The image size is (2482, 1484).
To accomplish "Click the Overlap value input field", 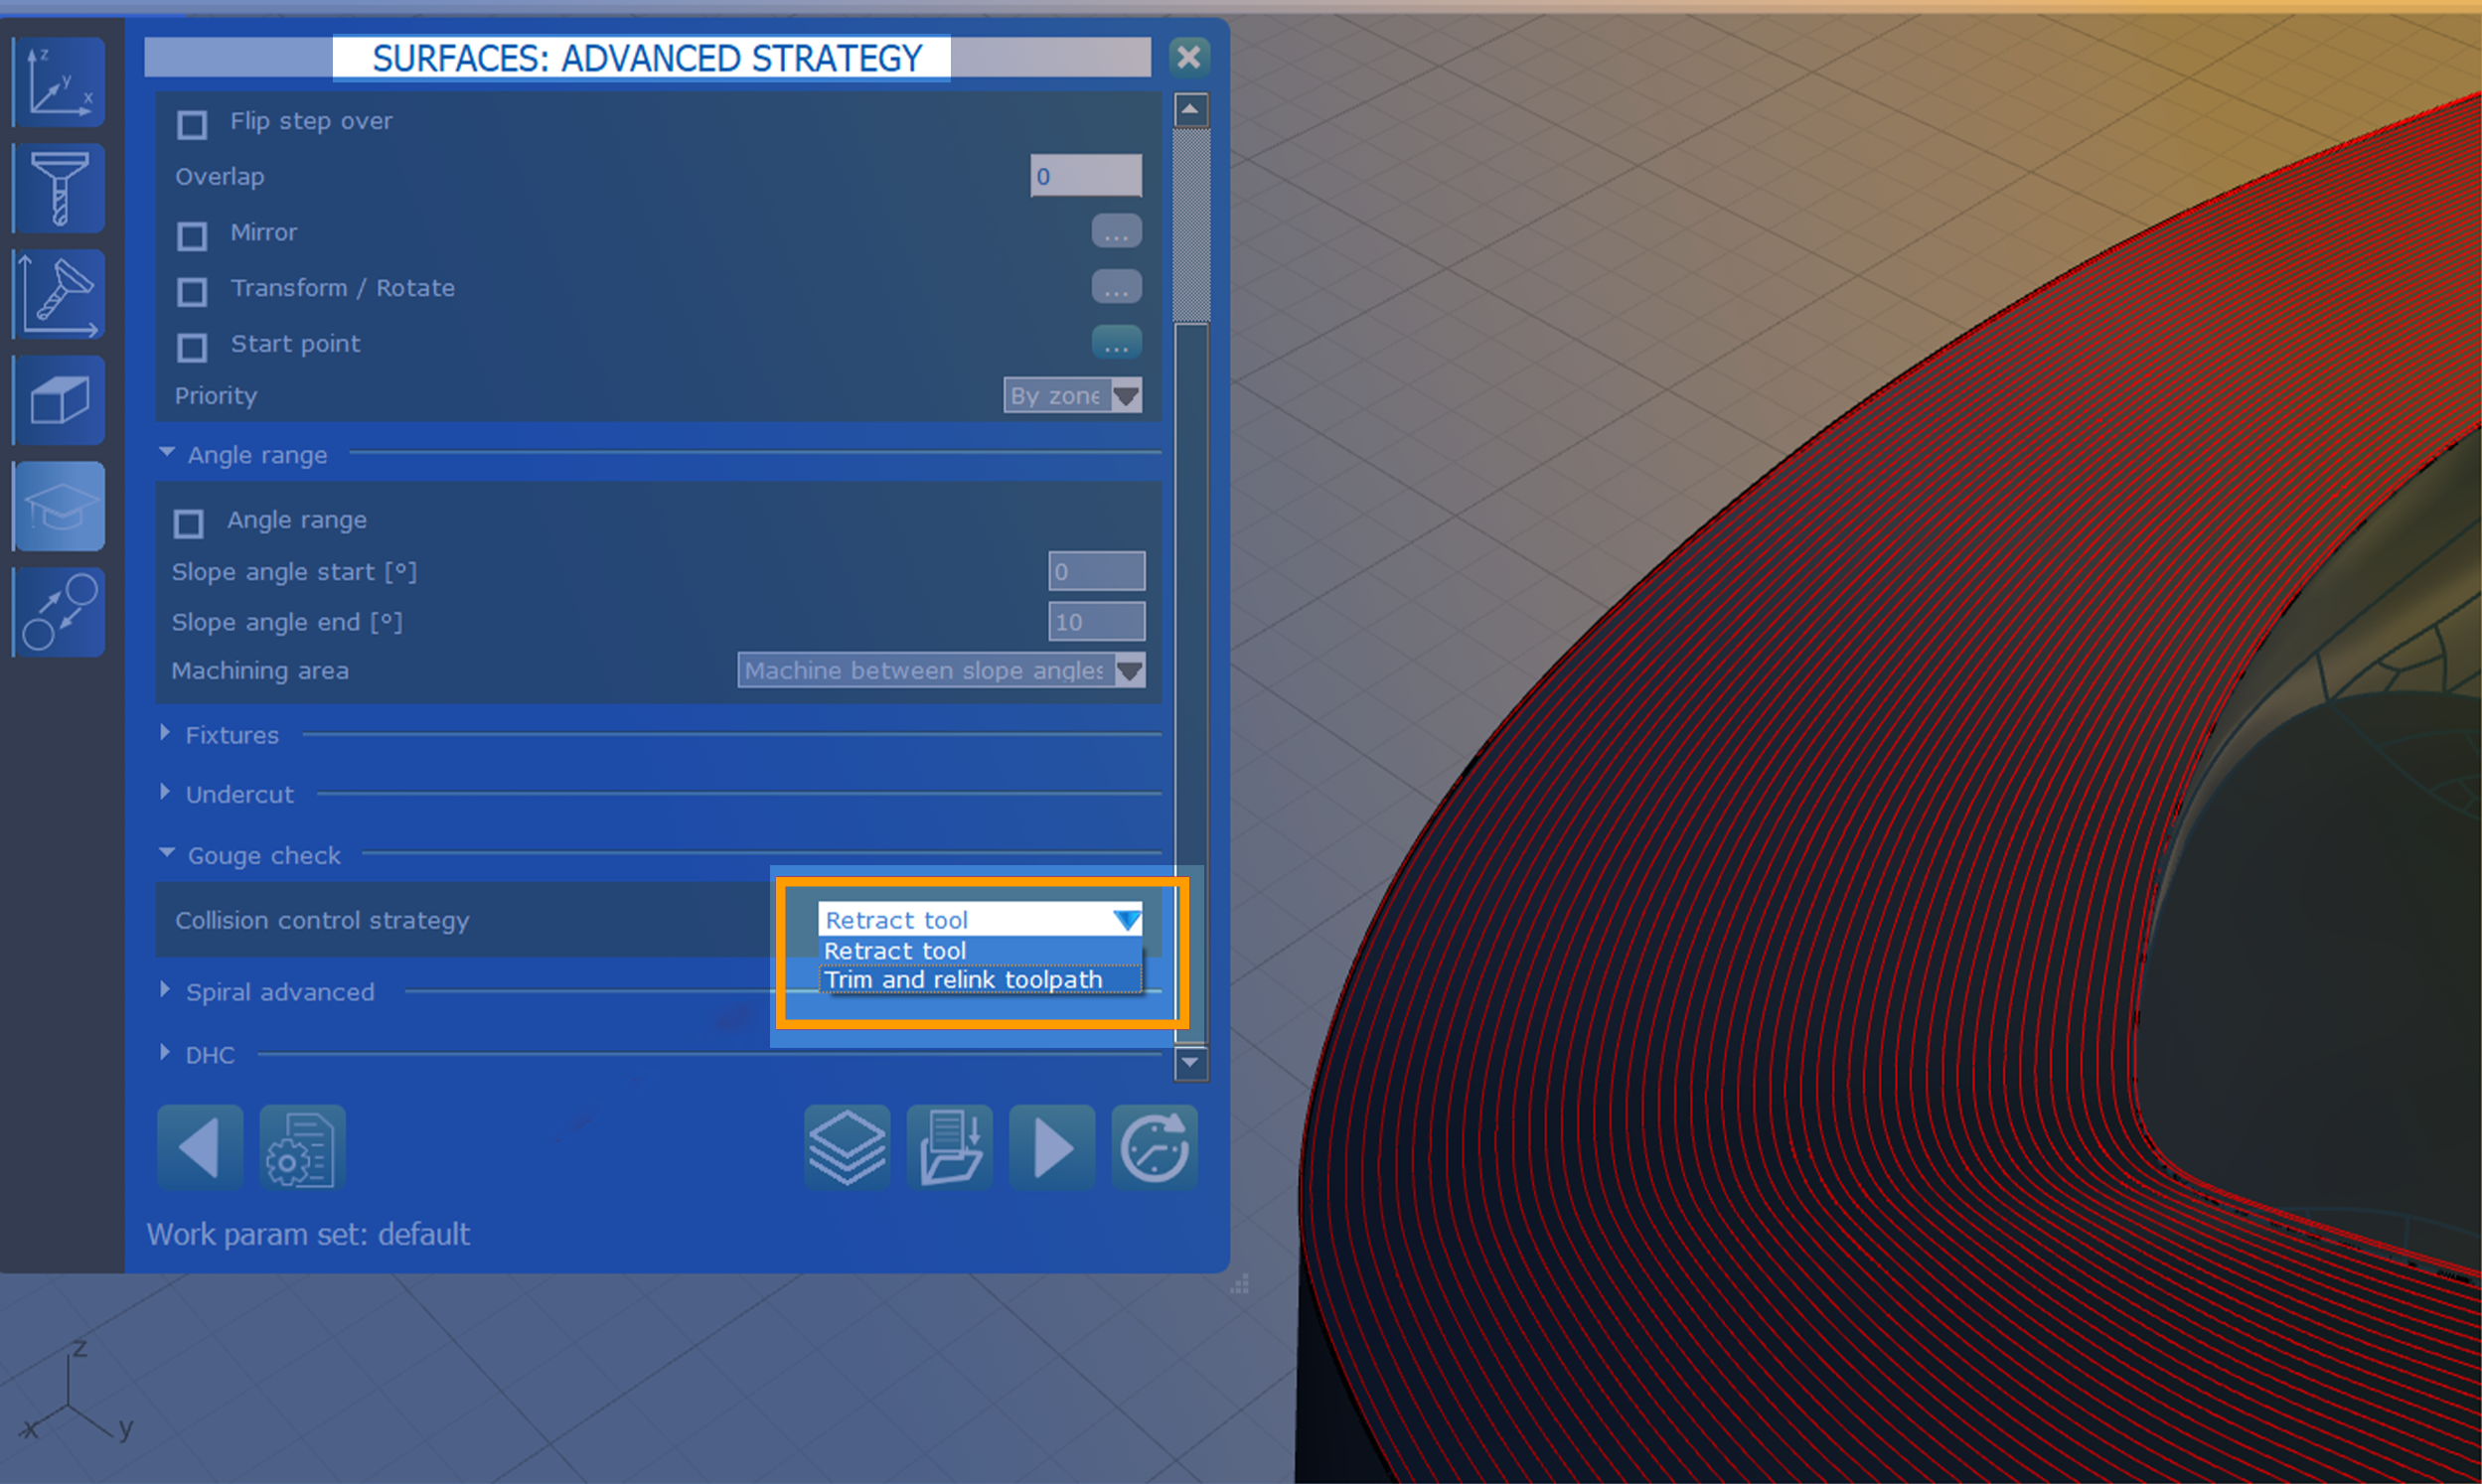I will tap(1085, 176).
